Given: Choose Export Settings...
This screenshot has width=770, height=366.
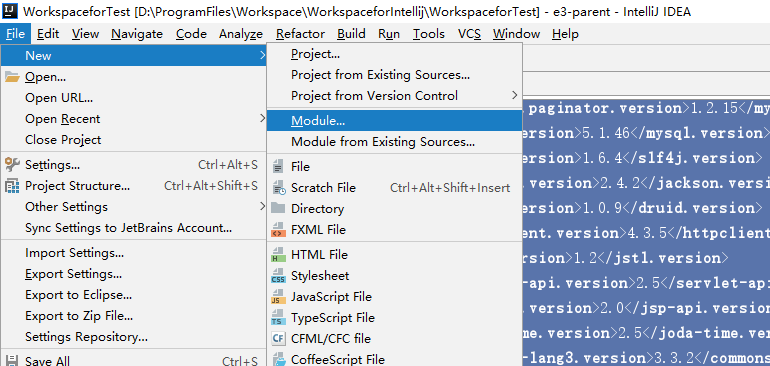Looking at the screenshot, I should pos(134,274).
